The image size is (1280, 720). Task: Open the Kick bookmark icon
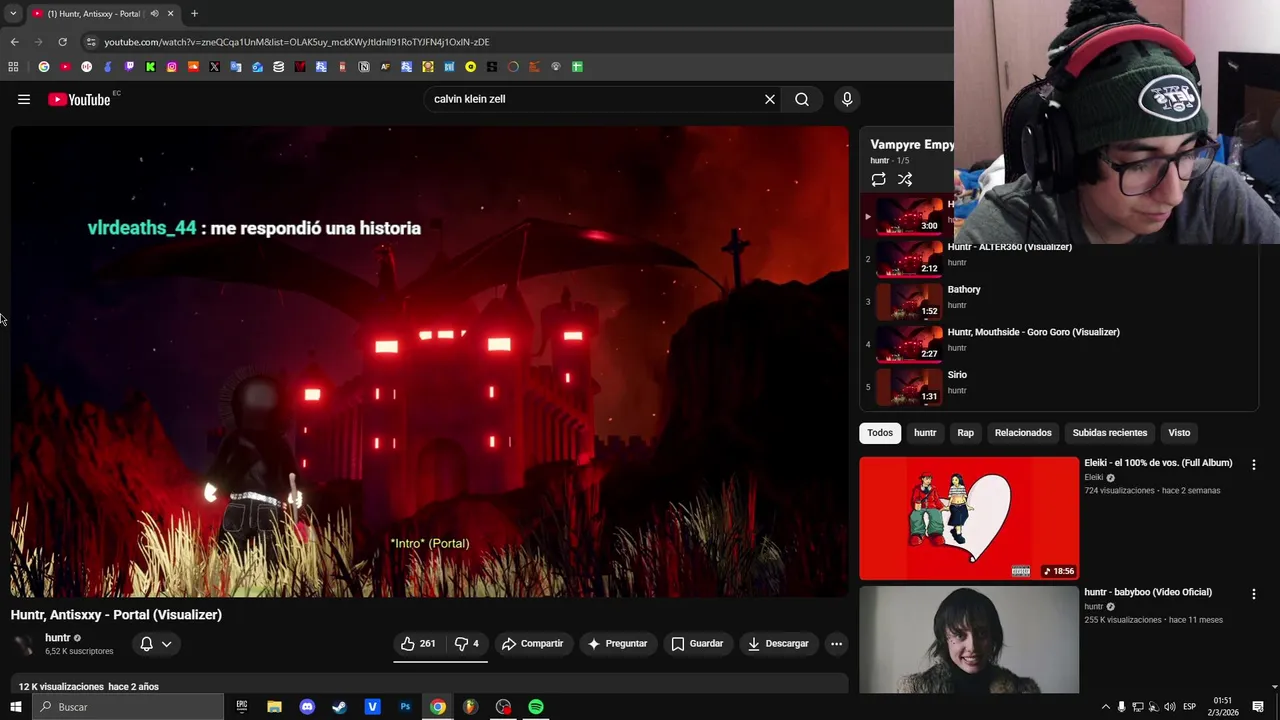pyautogui.click(x=150, y=67)
